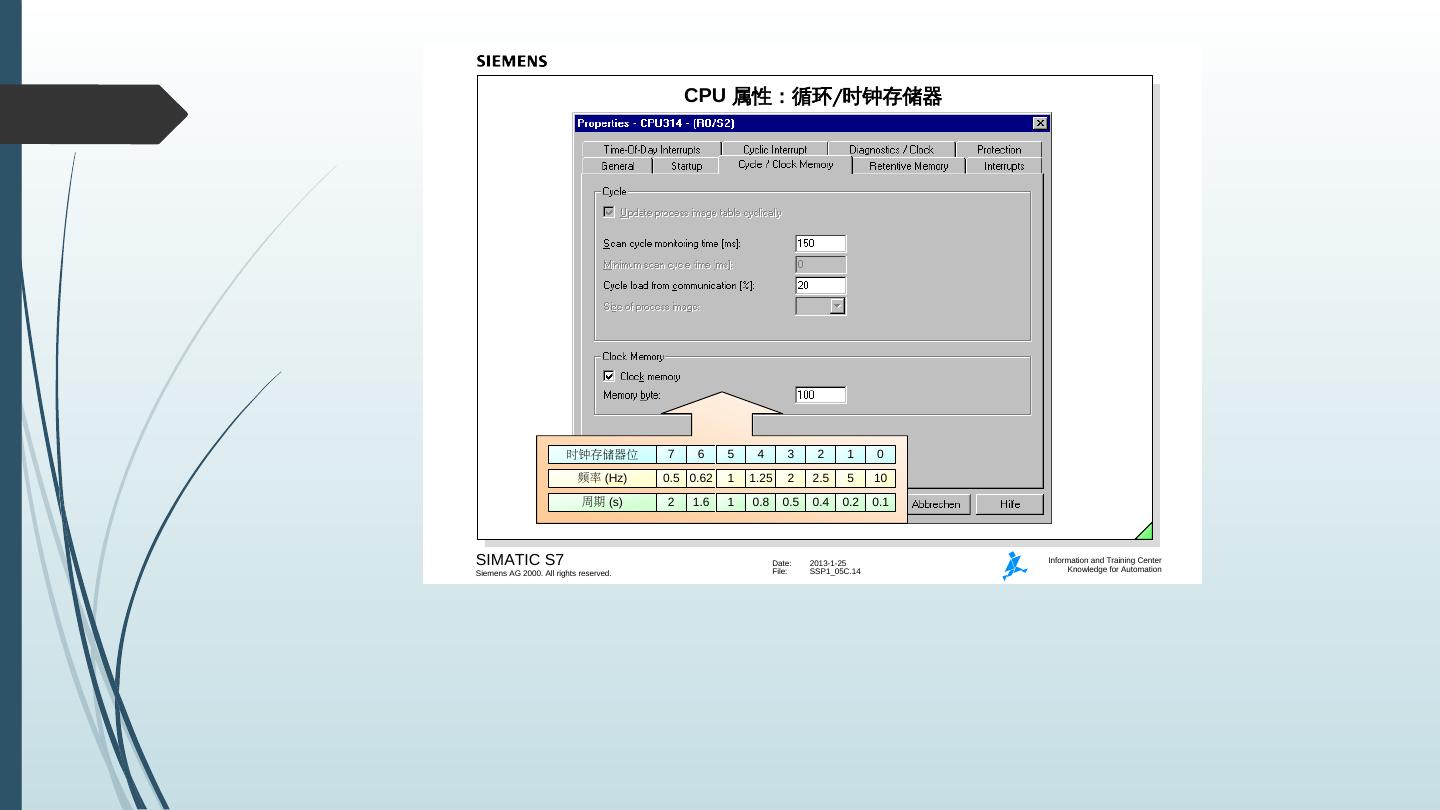This screenshot has width=1440, height=810.
Task: Click the 0.8 period cell
Action: point(761,502)
